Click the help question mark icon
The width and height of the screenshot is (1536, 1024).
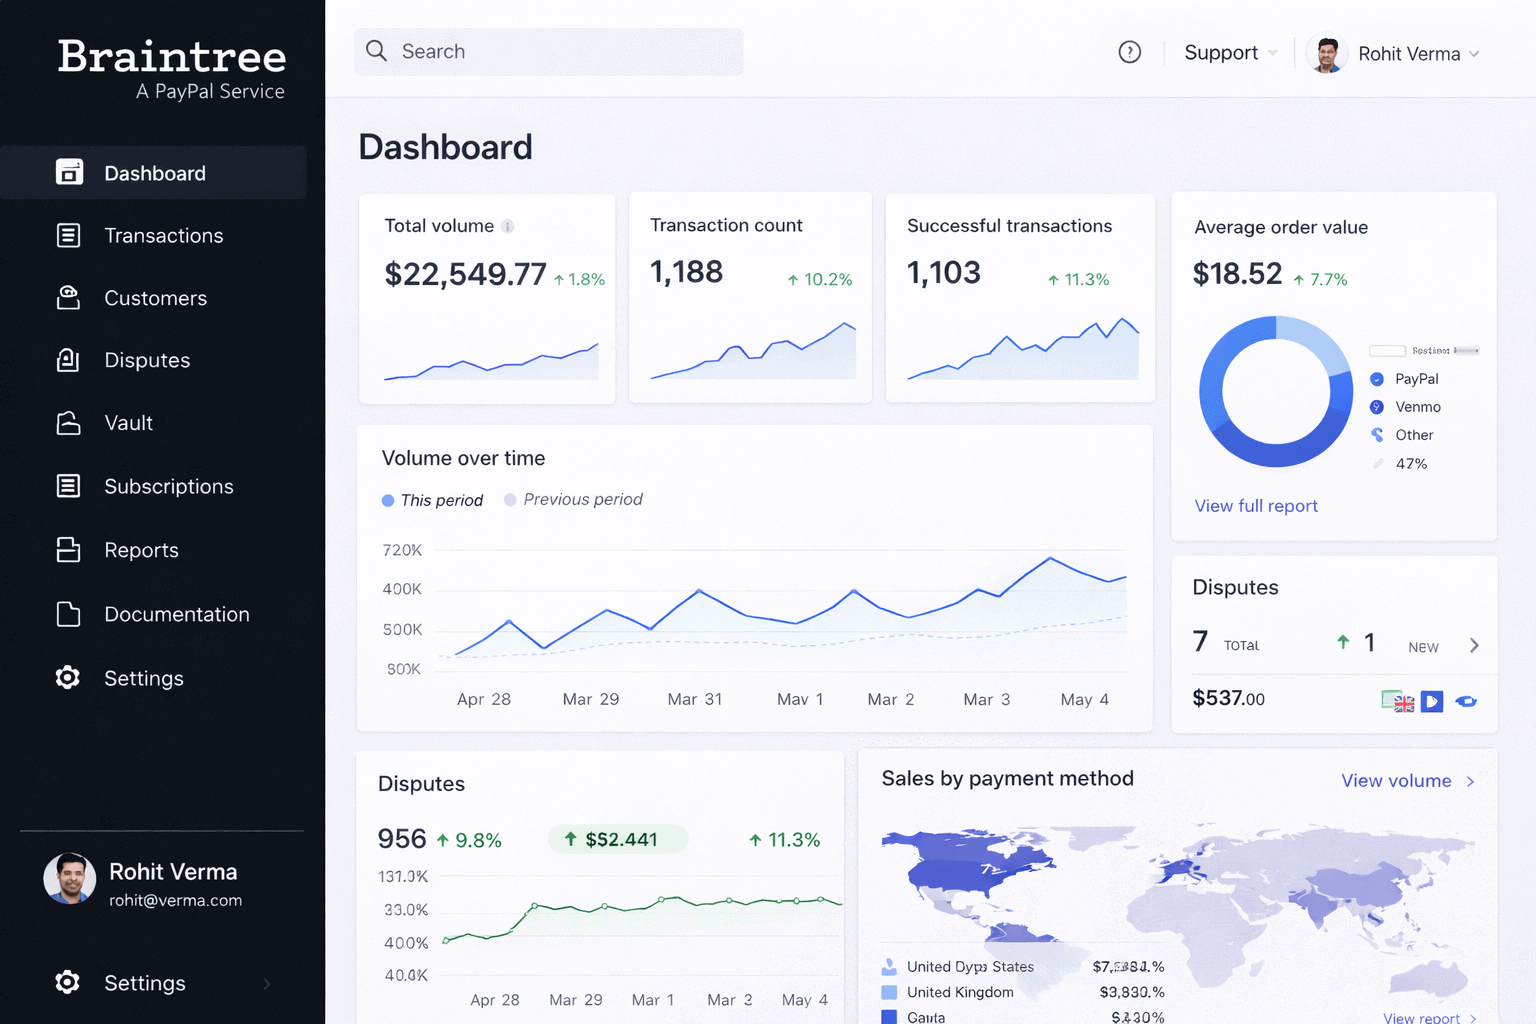click(1129, 52)
